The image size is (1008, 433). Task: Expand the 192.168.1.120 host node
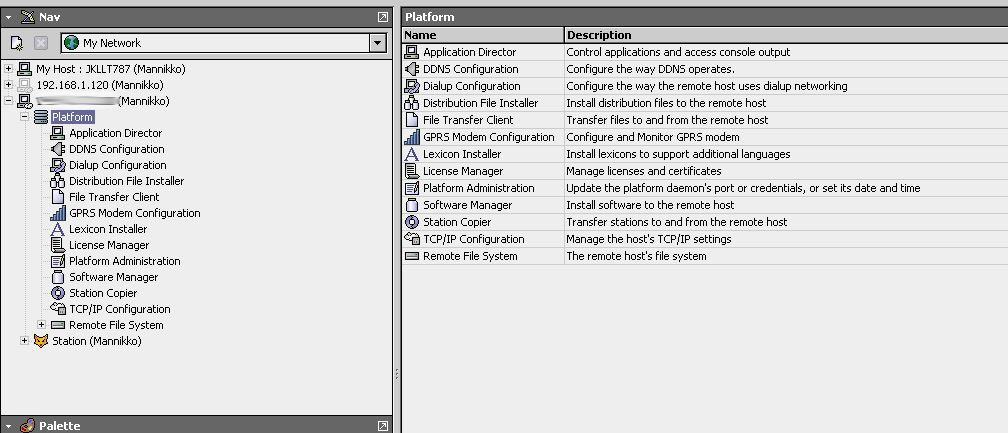tap(8, 85)
